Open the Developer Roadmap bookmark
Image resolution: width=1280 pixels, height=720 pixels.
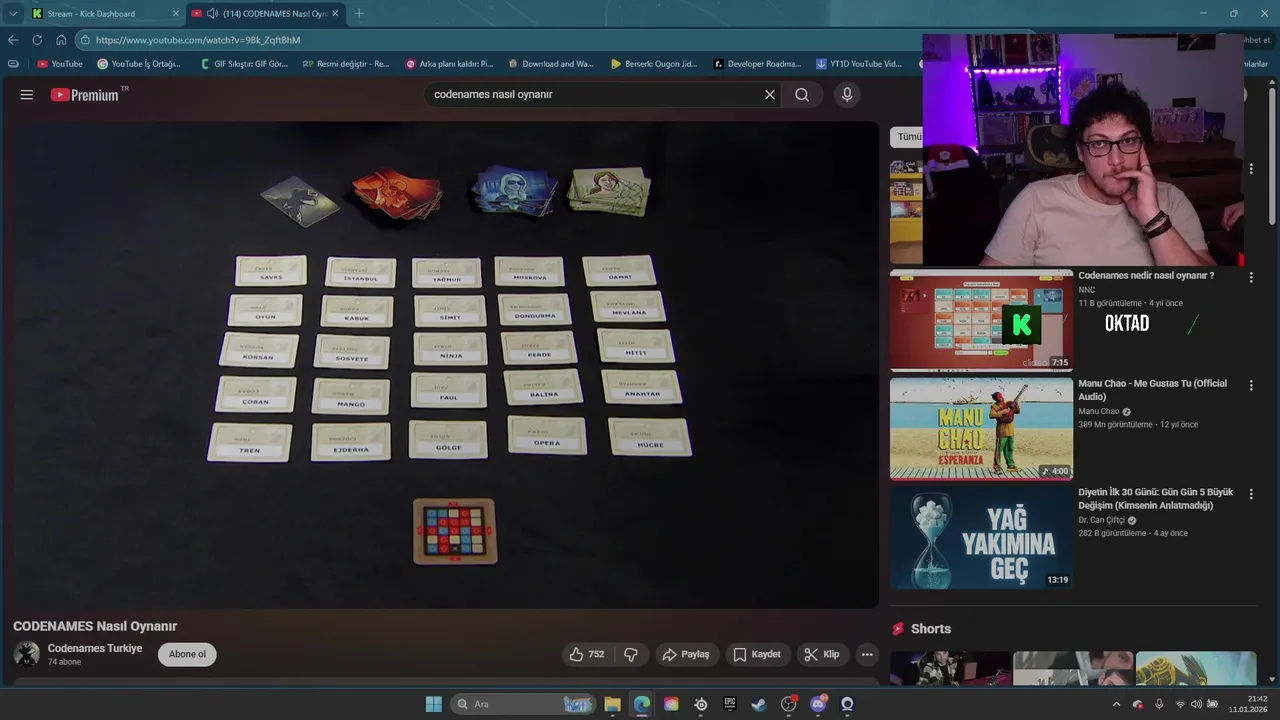click(757, 63)
